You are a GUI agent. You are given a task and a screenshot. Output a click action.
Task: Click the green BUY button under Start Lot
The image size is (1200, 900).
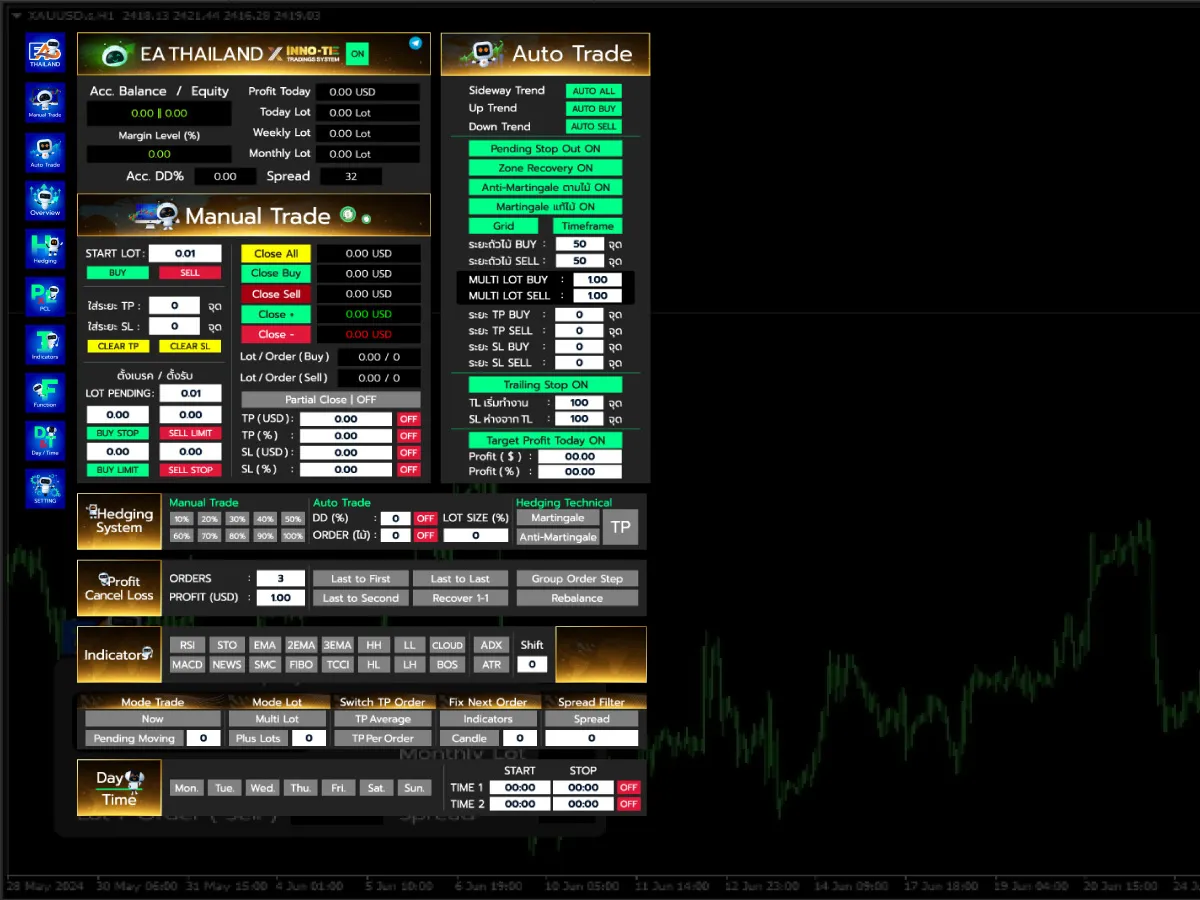(x=117, y=273)
